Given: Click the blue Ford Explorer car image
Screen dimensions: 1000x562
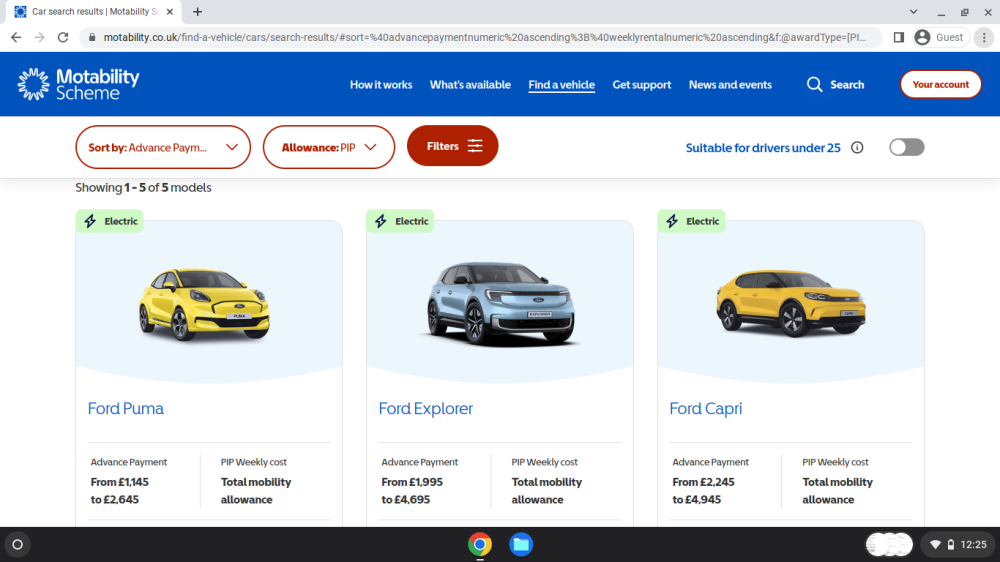Looking at the screenshot, I should [x=501, y=304].
